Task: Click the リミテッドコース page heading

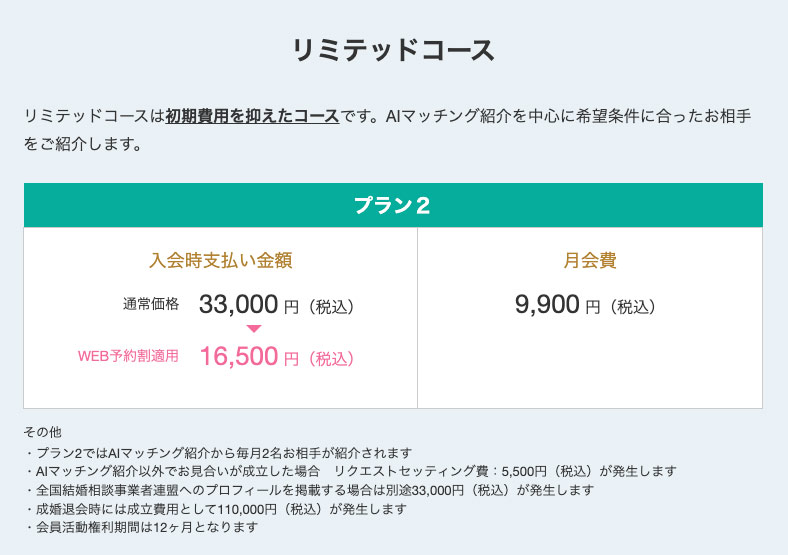Action: (393, 51)
